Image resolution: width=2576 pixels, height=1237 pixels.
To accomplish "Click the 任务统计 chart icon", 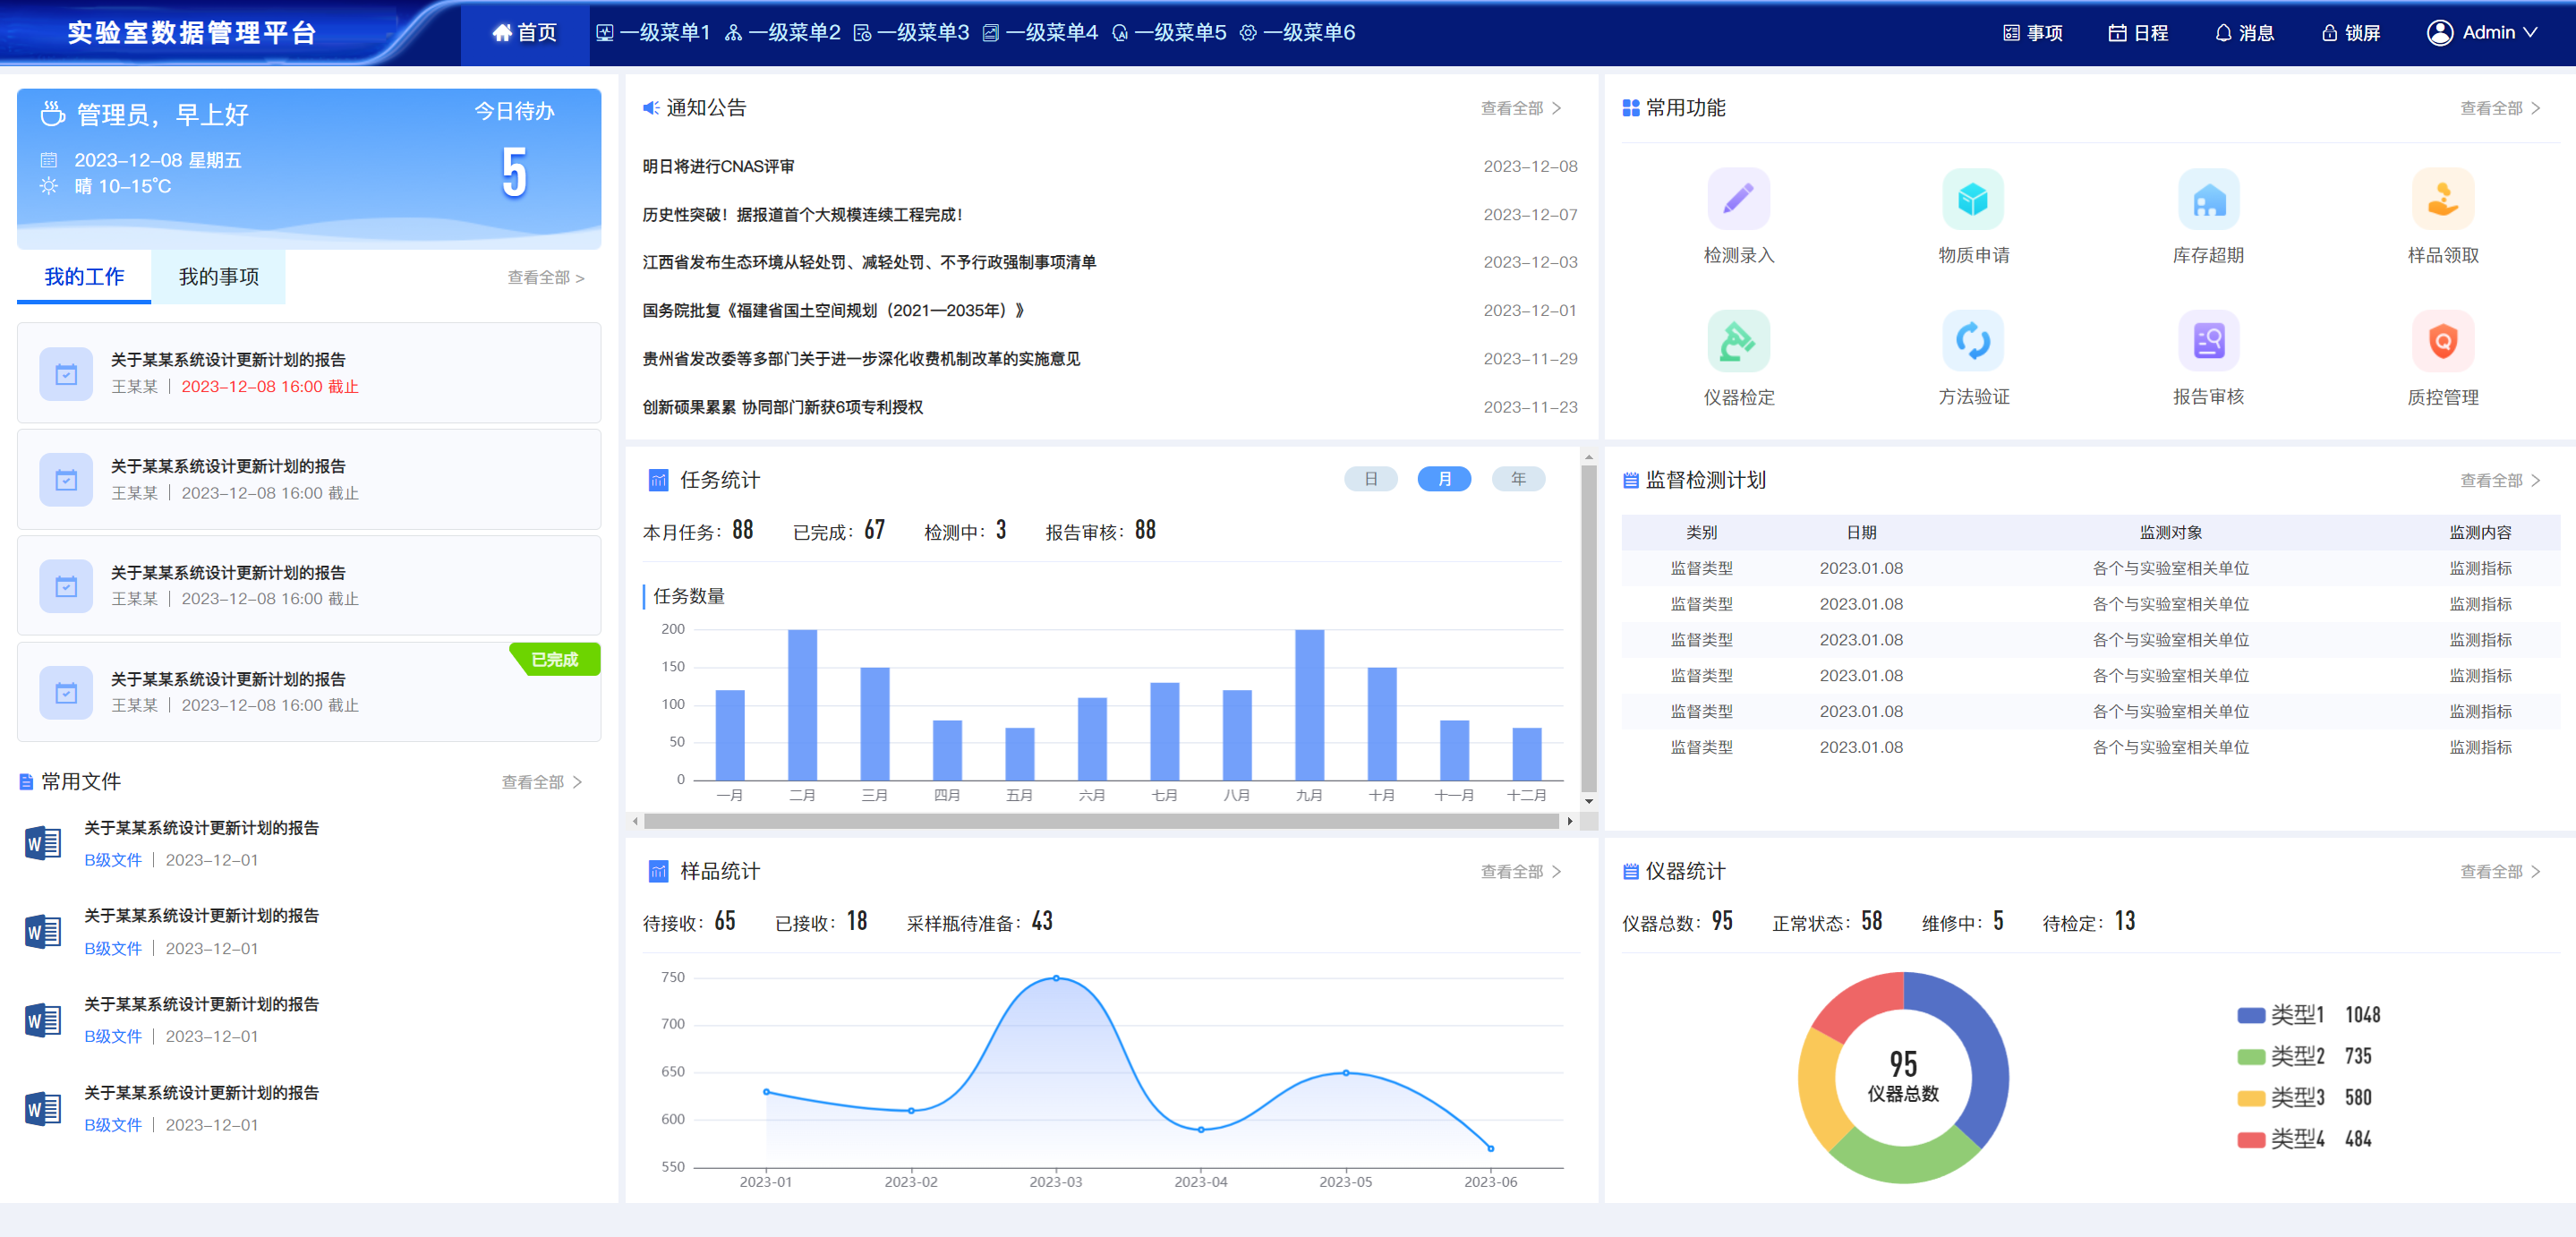I will coord(658,480).
